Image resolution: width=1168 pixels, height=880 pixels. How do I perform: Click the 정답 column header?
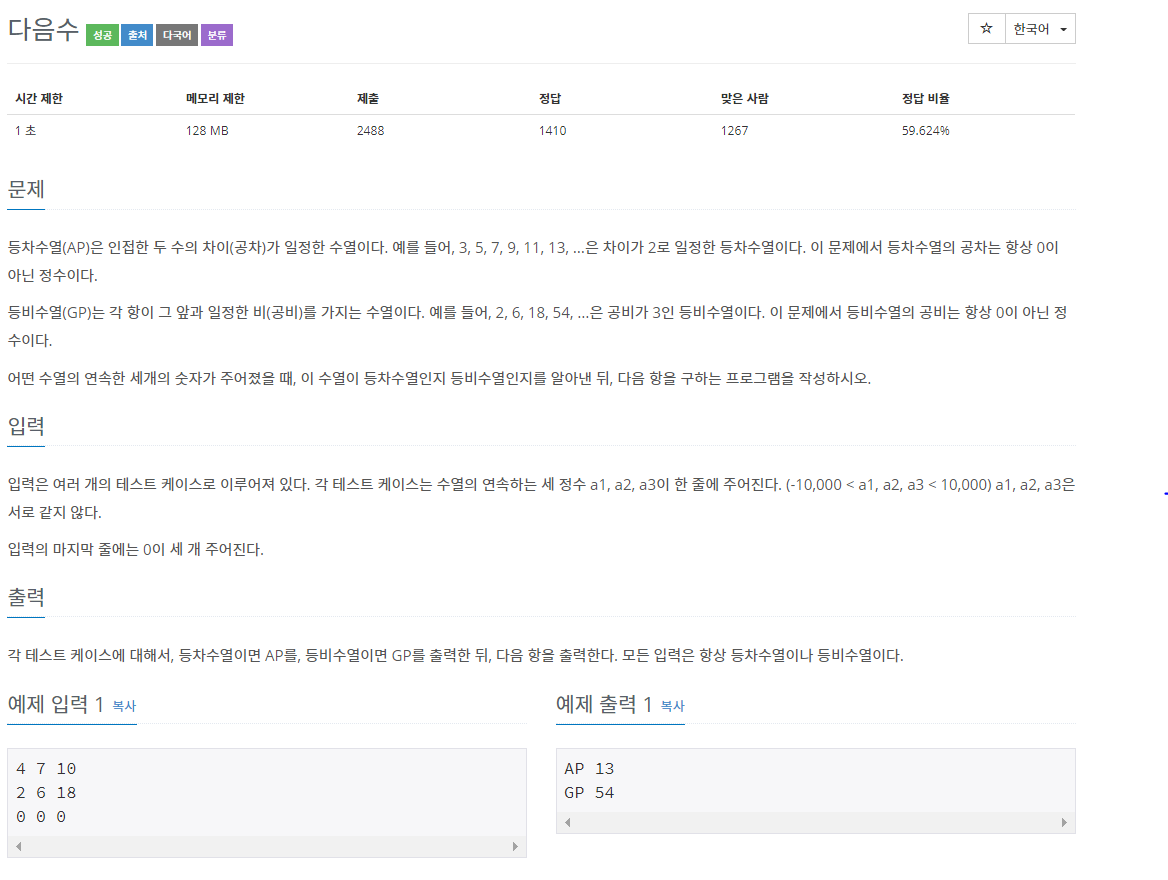tap(550, 98)
